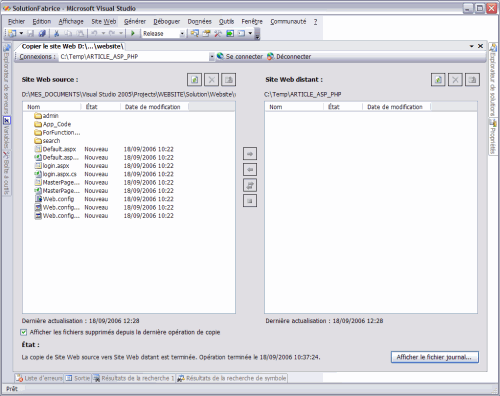Refresh the source web site file list
The height and width of the screenshot is (396, 500).
coord(194,80)
